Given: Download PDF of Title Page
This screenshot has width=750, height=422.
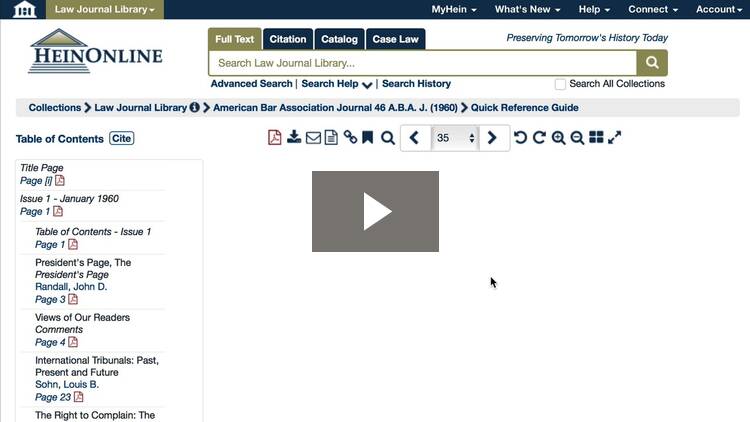Looking at the screenshot, I should click(x=60, y=180).
